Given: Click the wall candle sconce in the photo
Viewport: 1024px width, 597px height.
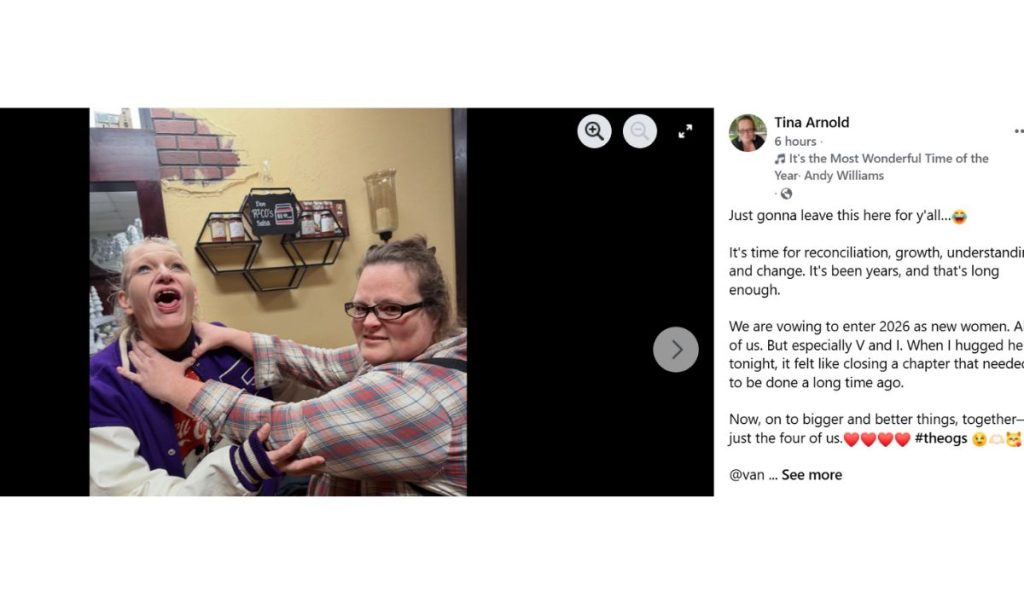Looking at the screenshot, I should [x=381, y=204].
